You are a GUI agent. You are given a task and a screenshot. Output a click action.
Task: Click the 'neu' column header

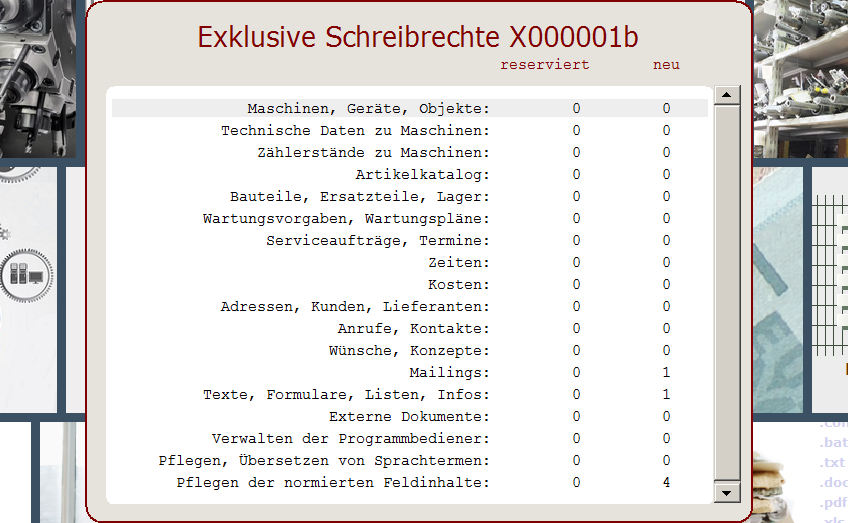(666, 65)
